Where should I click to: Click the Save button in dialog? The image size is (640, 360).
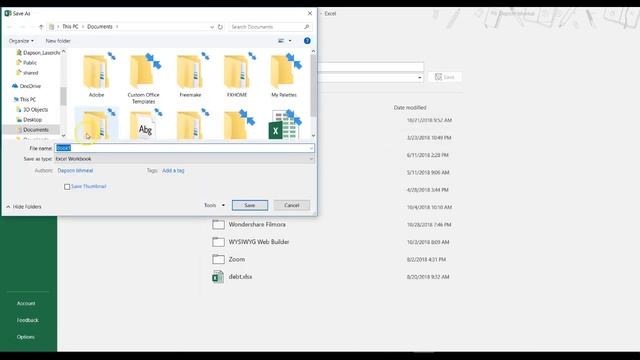(250, 205)
